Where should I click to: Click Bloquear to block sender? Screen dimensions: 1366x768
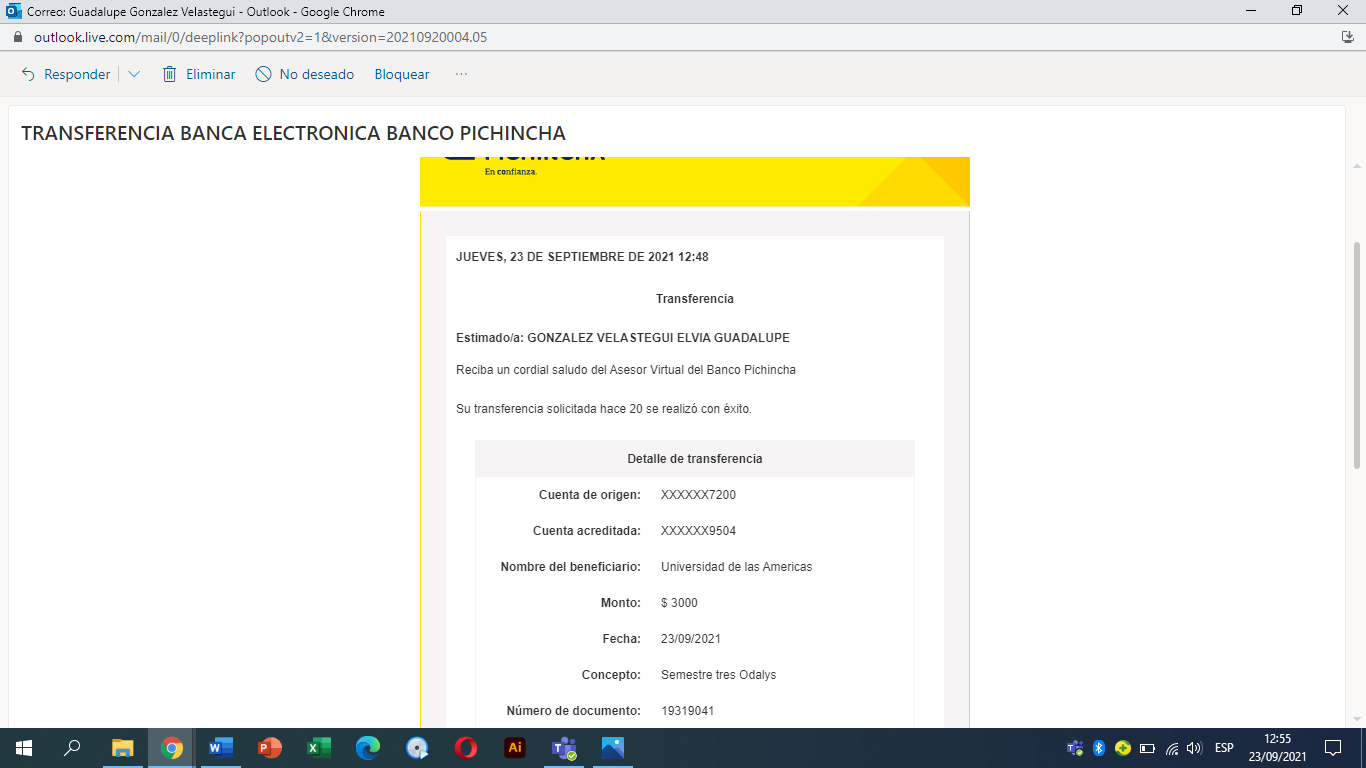point(402,74)
